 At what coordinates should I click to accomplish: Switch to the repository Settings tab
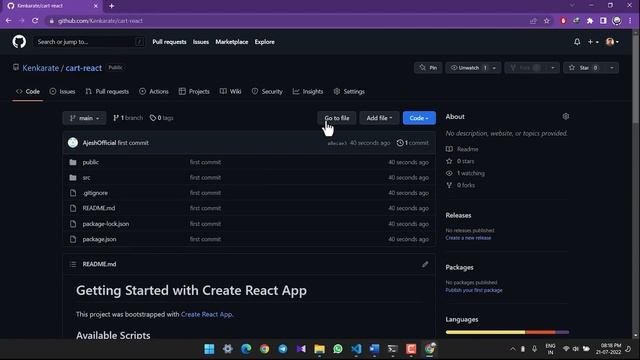349,91
